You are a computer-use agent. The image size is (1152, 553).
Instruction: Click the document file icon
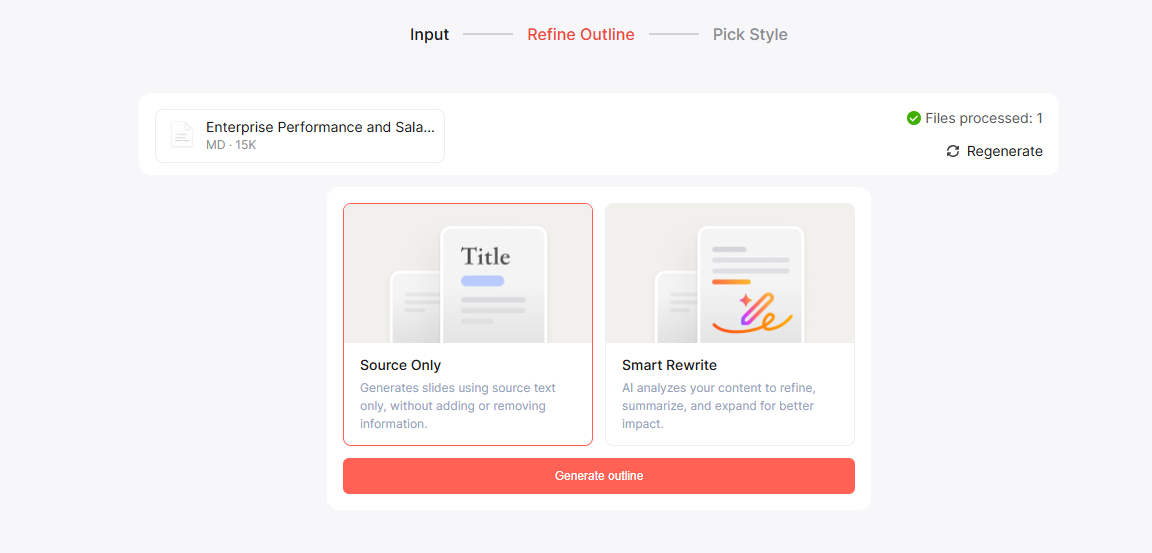(x=181, y=135)
